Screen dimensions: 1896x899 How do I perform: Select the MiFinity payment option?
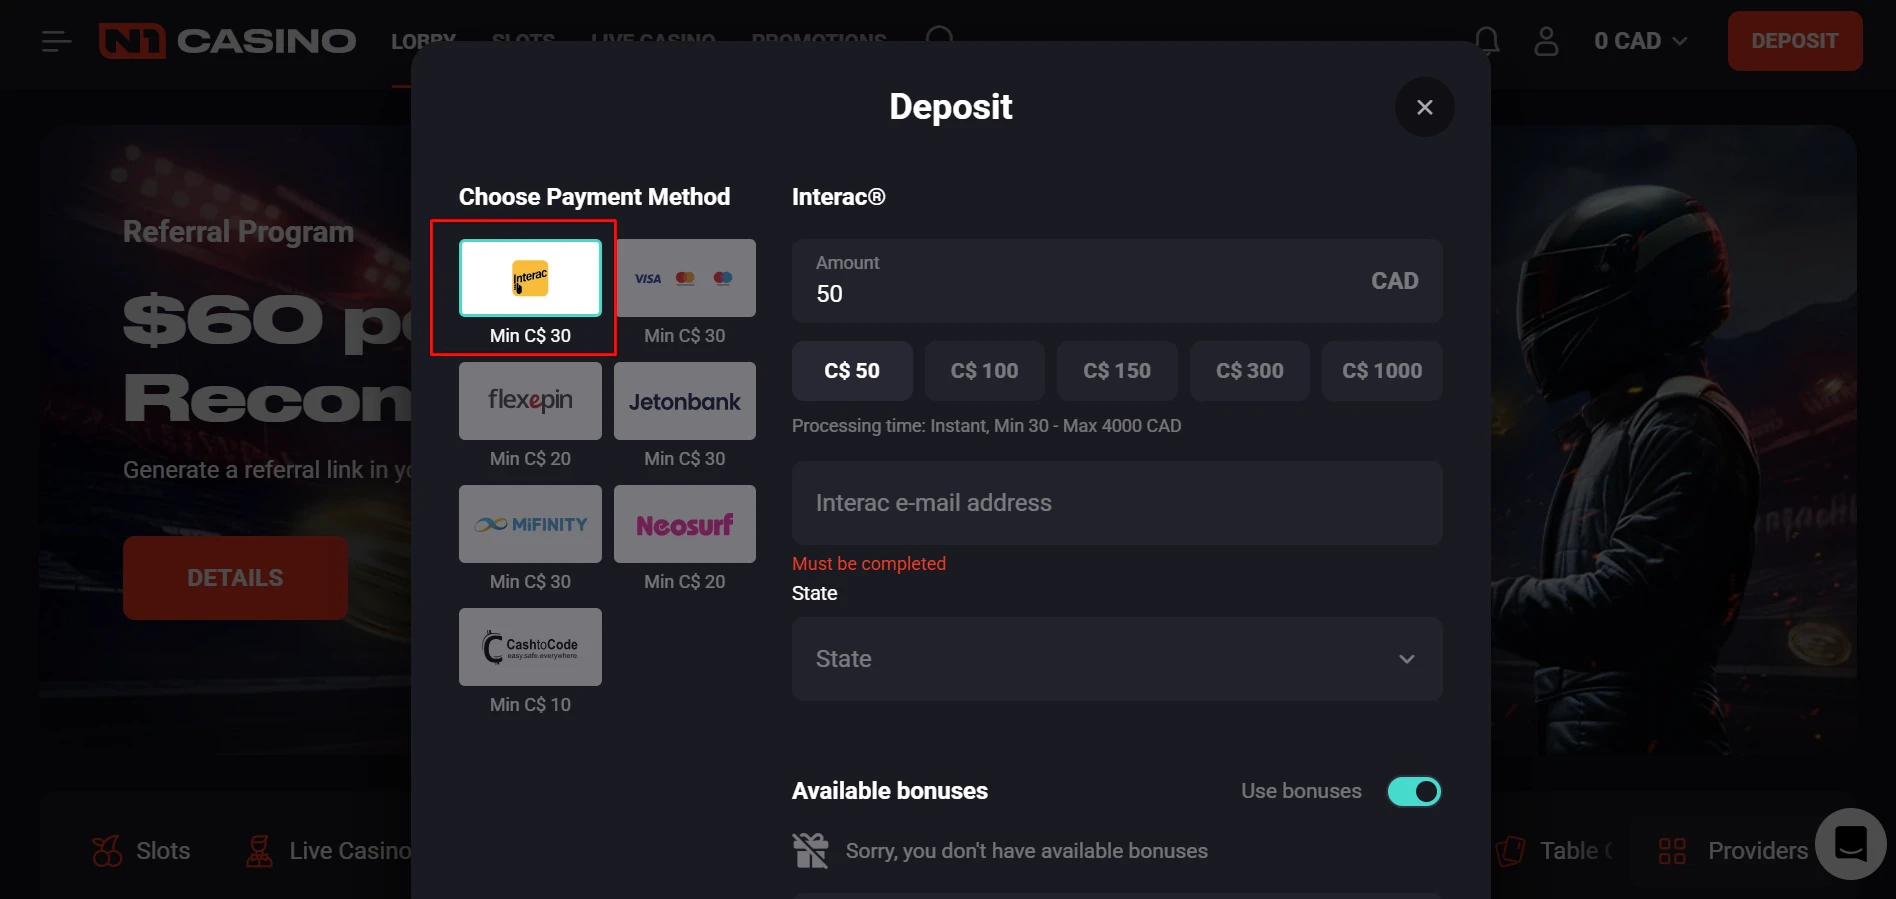(x=530, y=524)
